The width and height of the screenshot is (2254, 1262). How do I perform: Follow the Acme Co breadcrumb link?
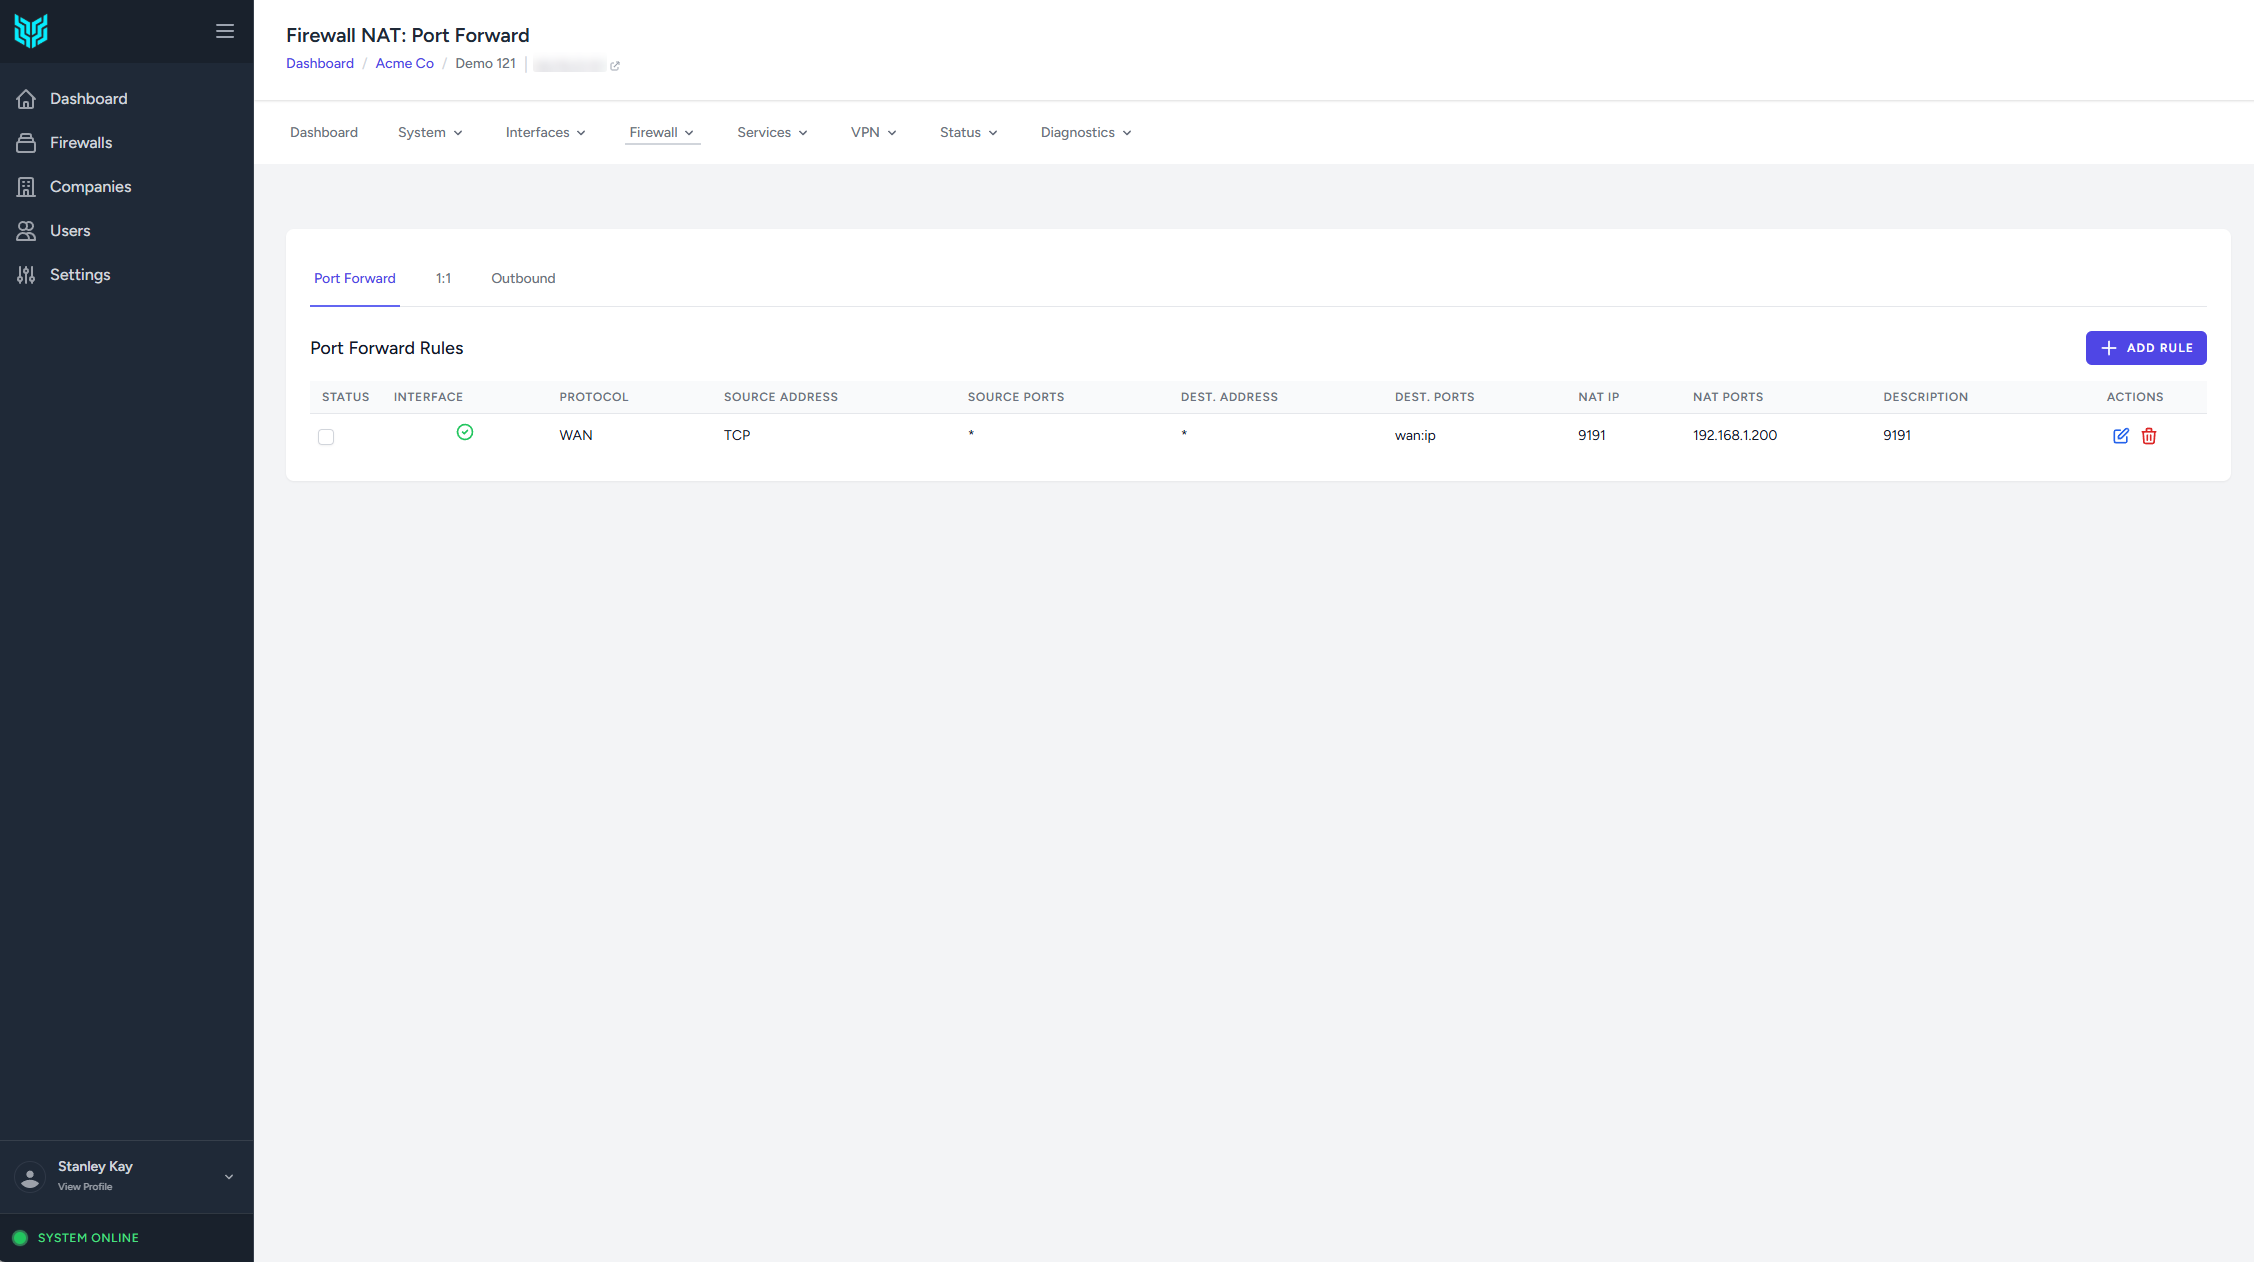pos(405,64)
